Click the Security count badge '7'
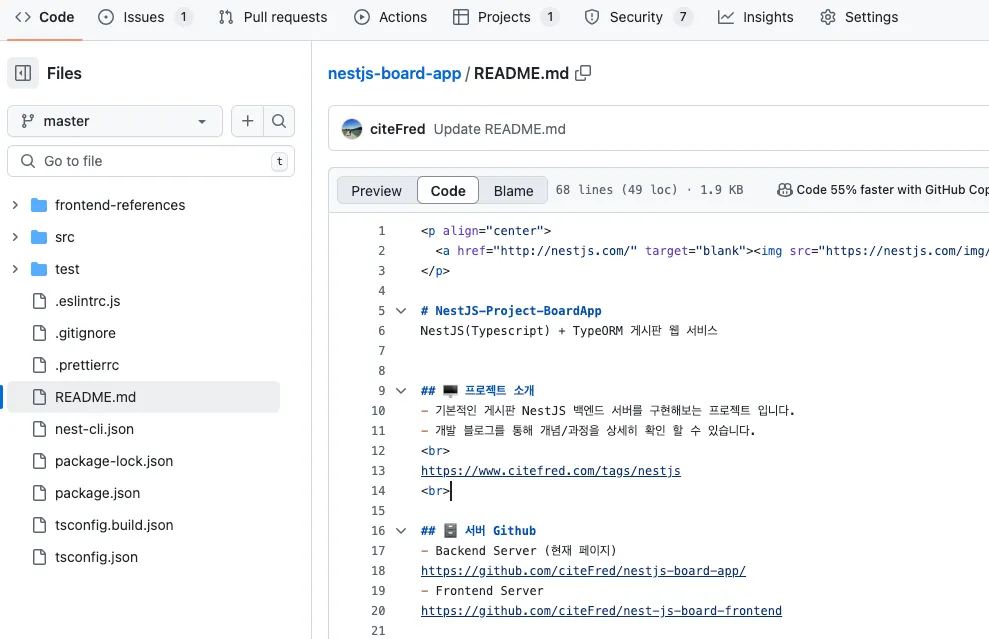Image resolution: width=989 pixels, height=639 pixels. [x=682, y=17]
